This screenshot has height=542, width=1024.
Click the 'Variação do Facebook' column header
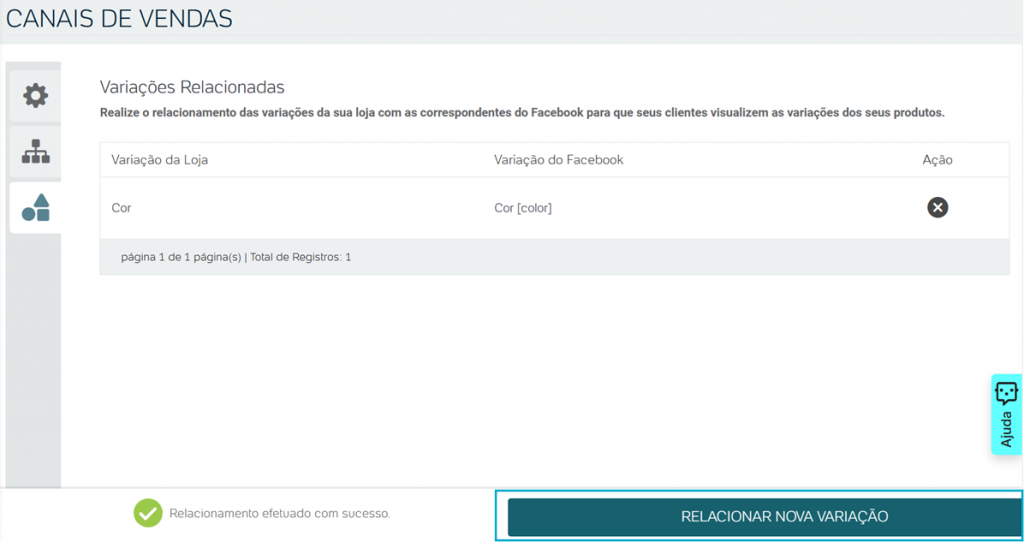pos(558,160)
